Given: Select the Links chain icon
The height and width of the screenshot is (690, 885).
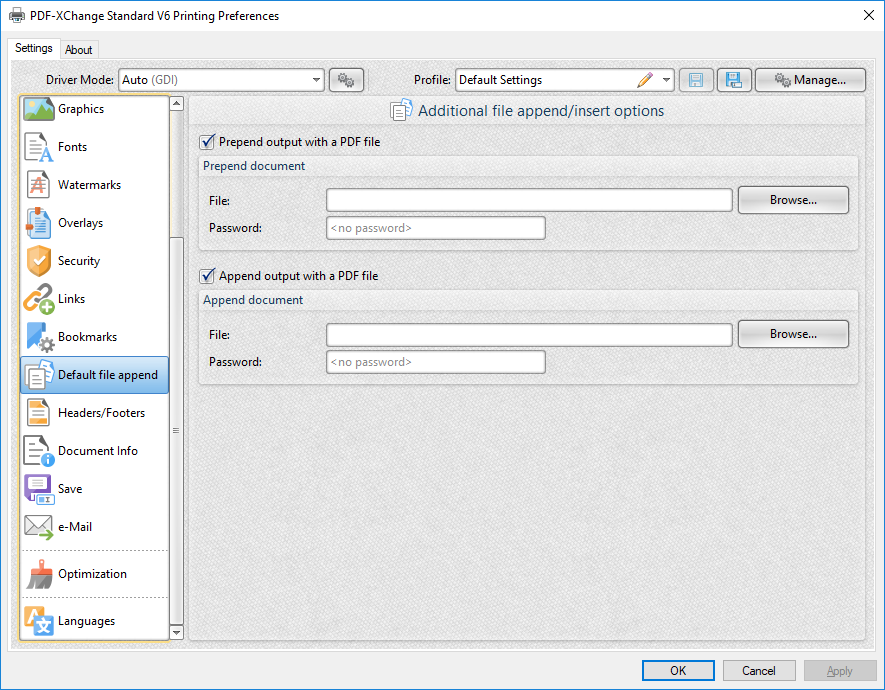Looking at the screenshot, I should [38, 299].
